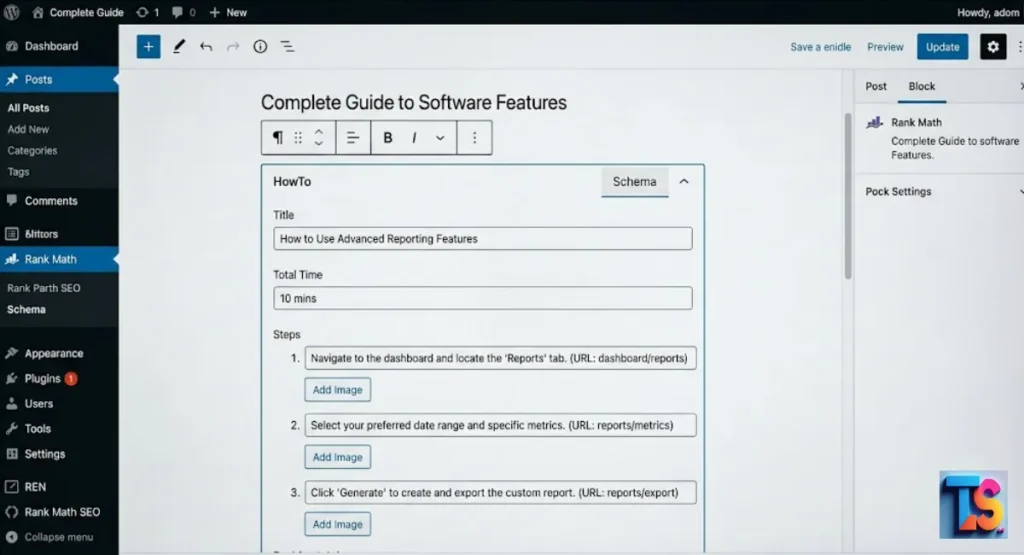The image size is (1024, 555).
Task: Open Plugins with the update badge
Action: point(59,378)
